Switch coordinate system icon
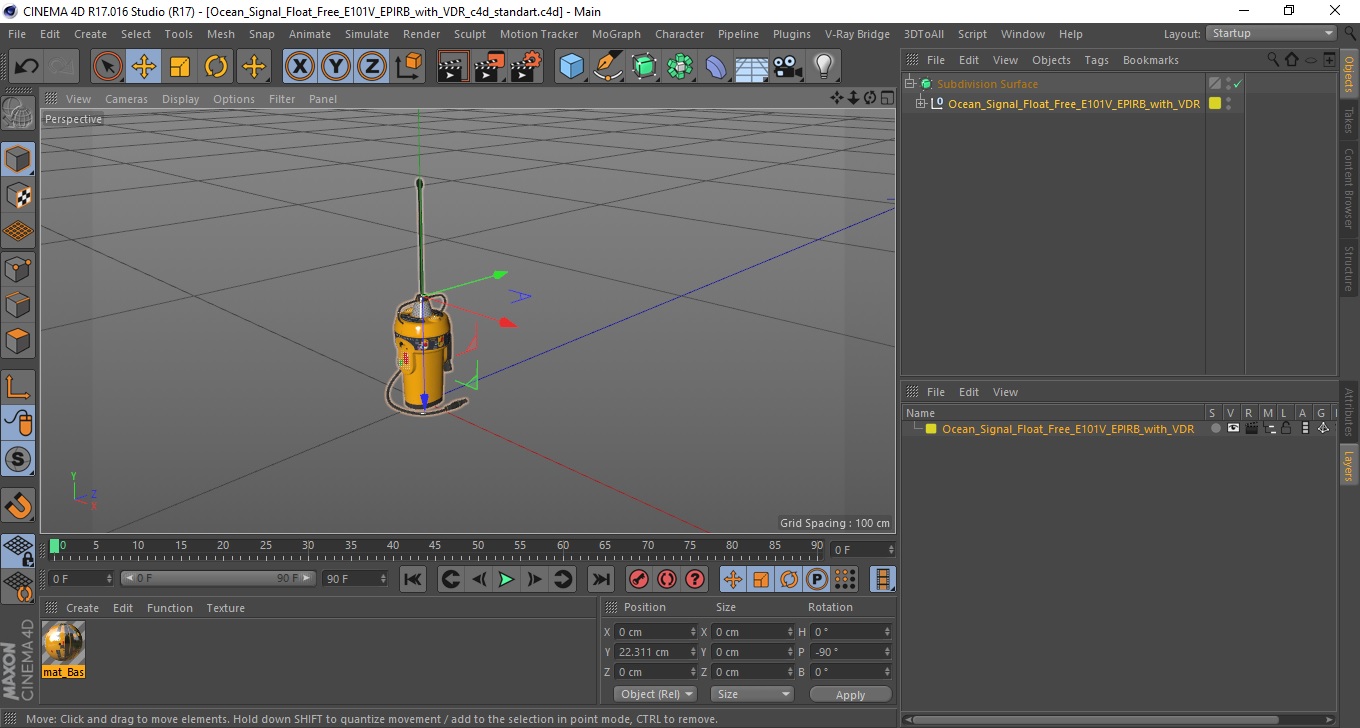1360x728 pixels. [x=408, y=67]
